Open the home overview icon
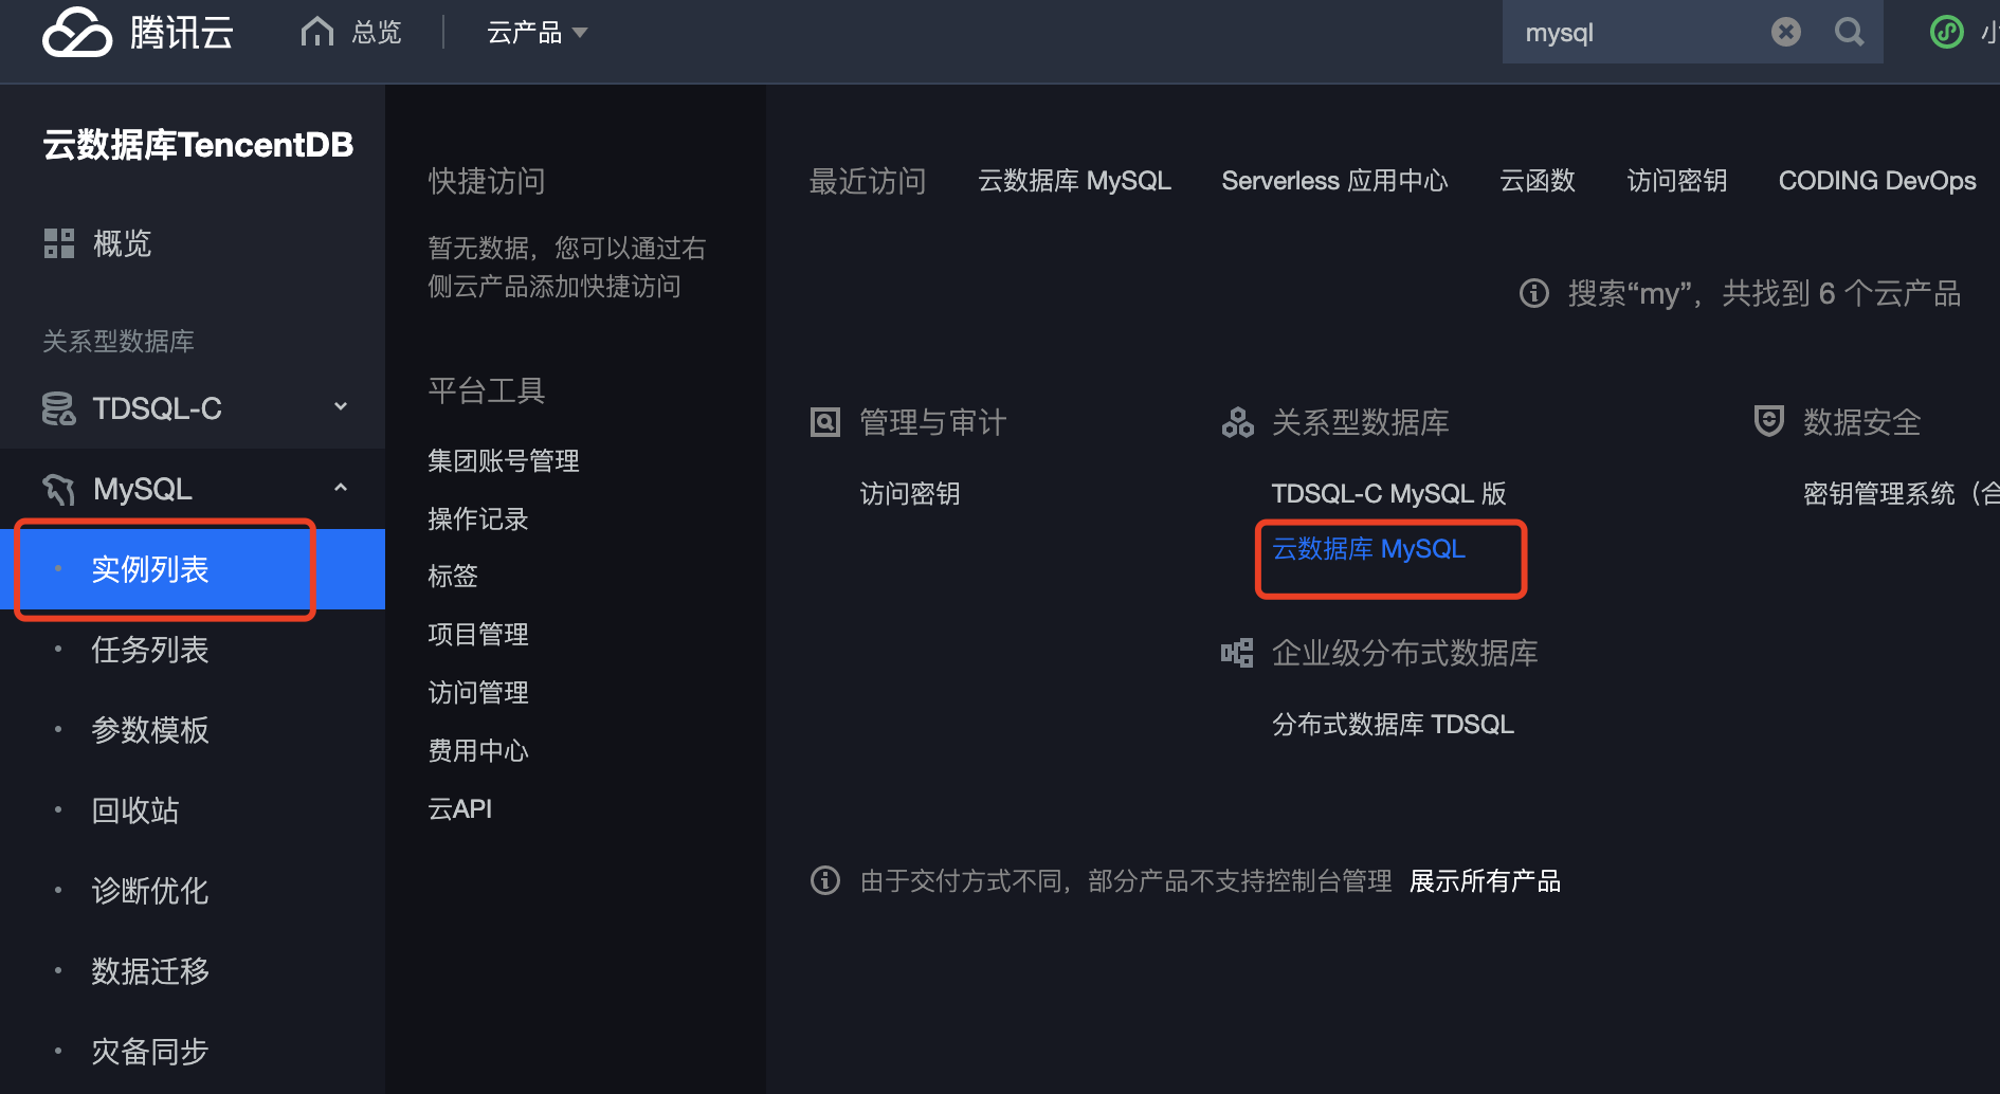The height and width of the screenshot is (1094, 2000). pyautogui.click(x=317, y=32)
